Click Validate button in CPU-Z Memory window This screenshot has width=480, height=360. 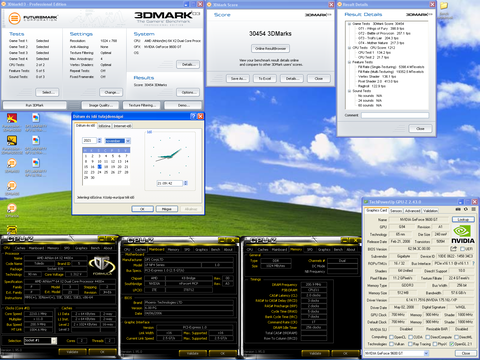[x=315, y=353]
